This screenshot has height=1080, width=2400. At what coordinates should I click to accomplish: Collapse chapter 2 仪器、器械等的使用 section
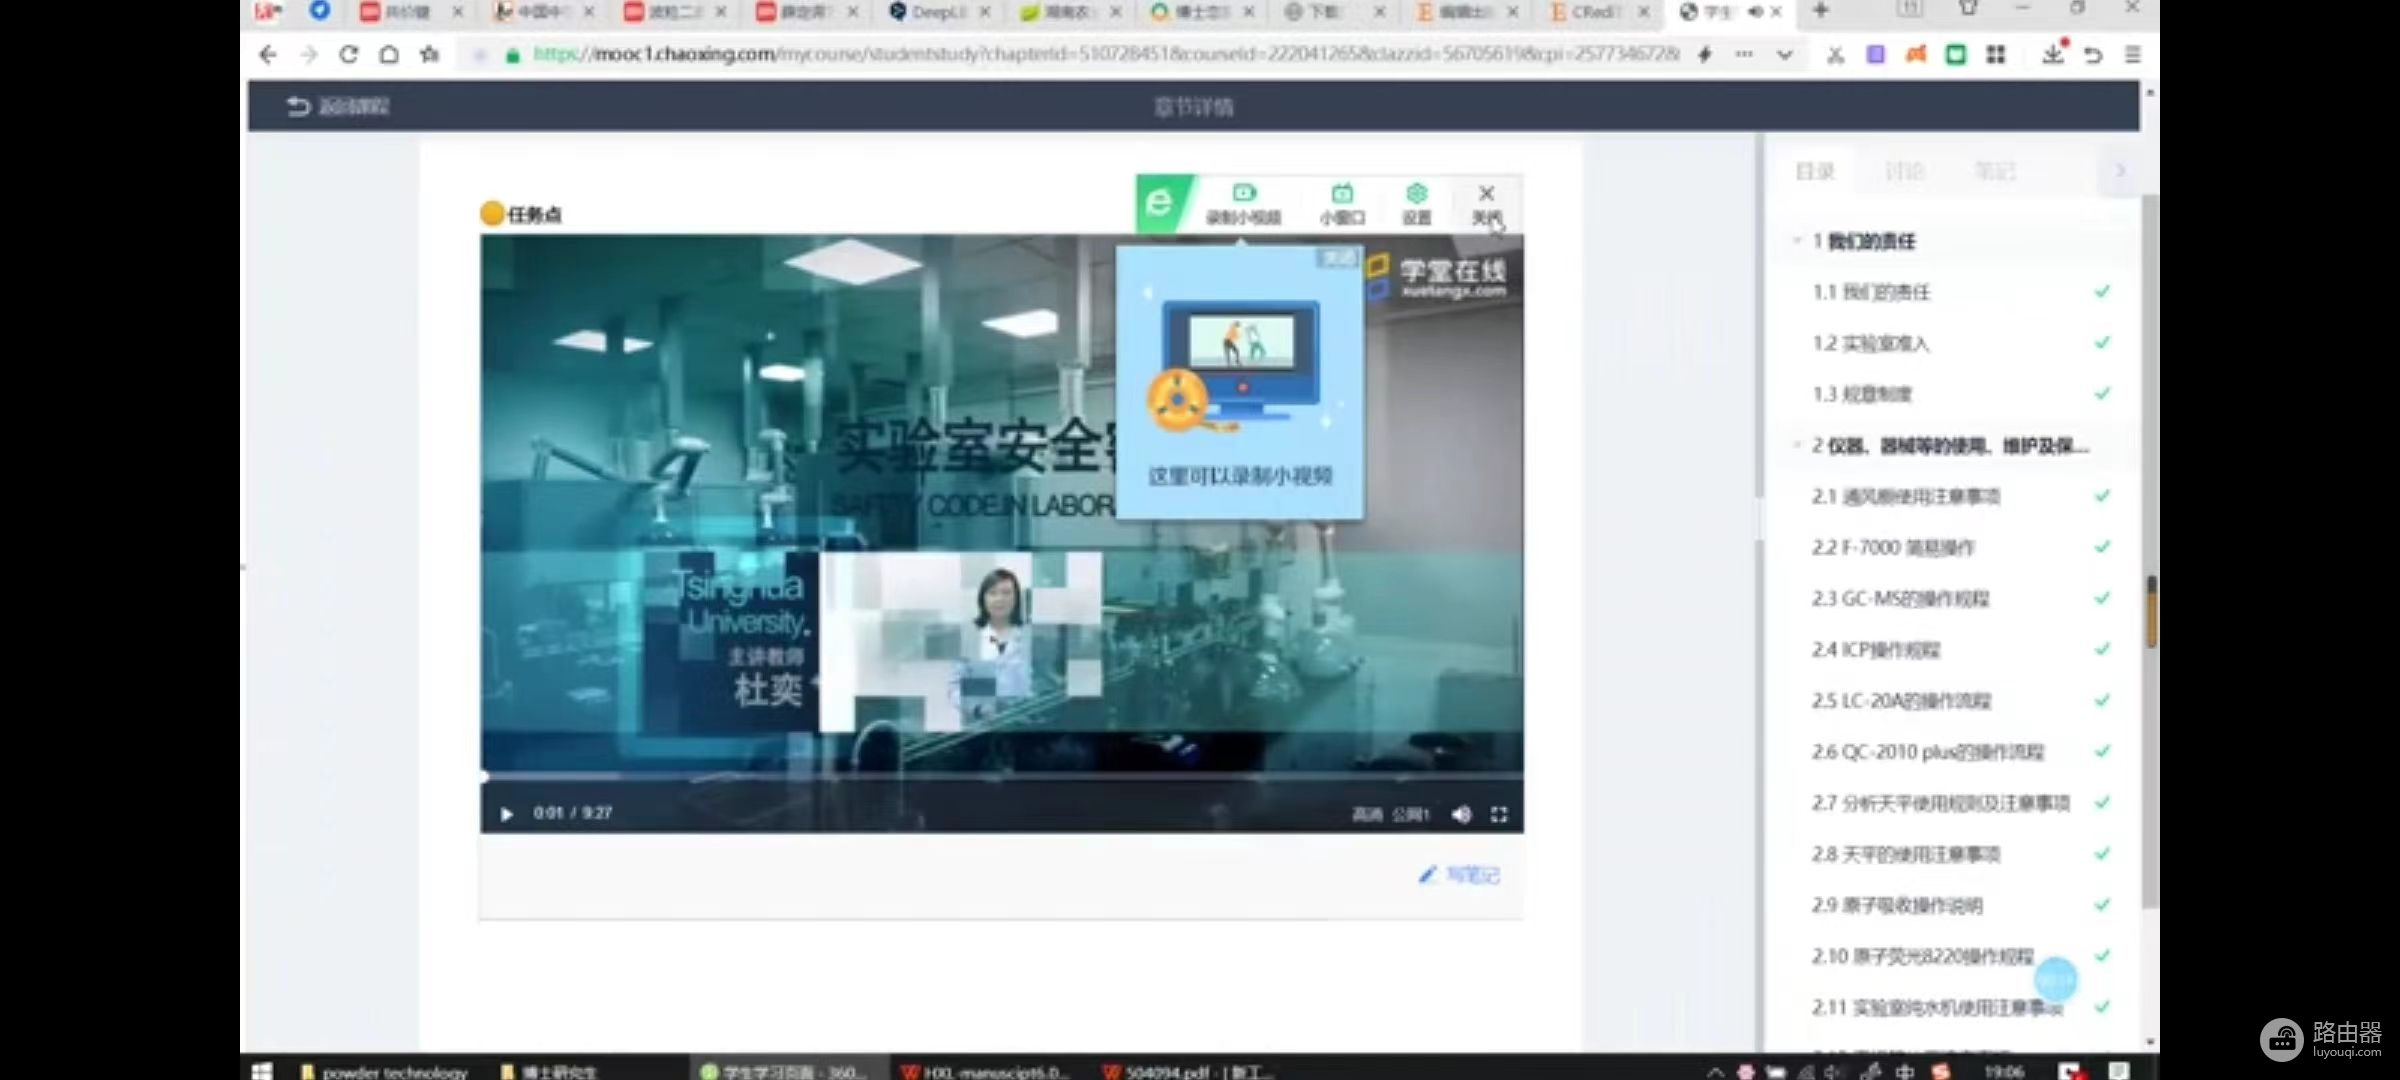tap(1797, 445)
